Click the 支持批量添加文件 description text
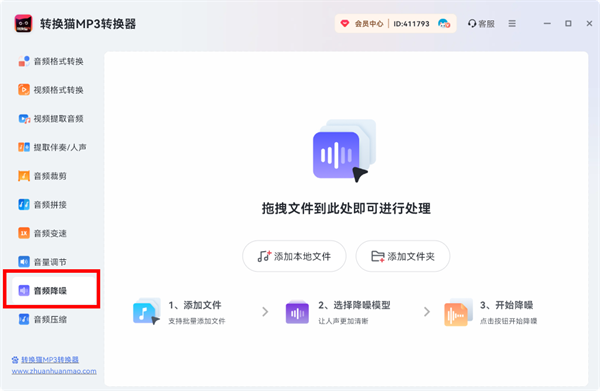Viewport: 600px width, 391px height. coord(197,321)
